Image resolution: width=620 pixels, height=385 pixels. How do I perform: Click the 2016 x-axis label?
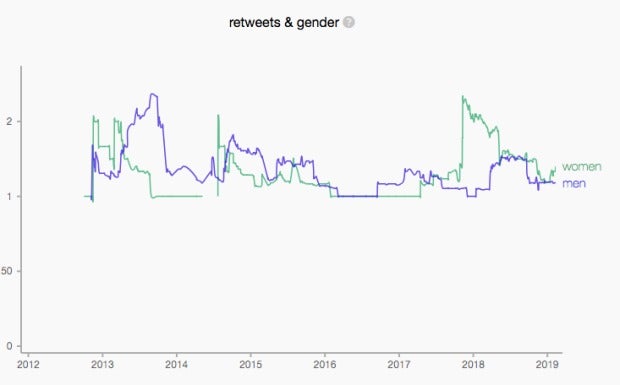(x=325, y=364)
